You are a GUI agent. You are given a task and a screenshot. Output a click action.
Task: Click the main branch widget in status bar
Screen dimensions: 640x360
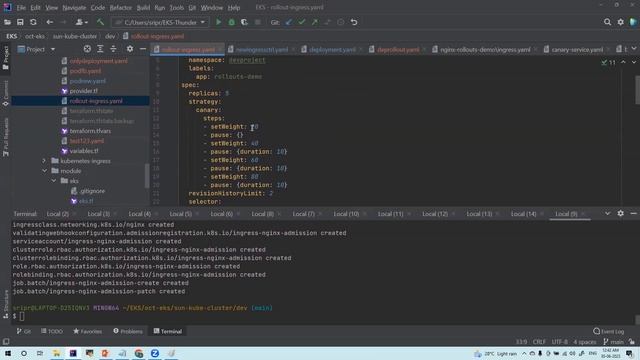tap(613, 342)
